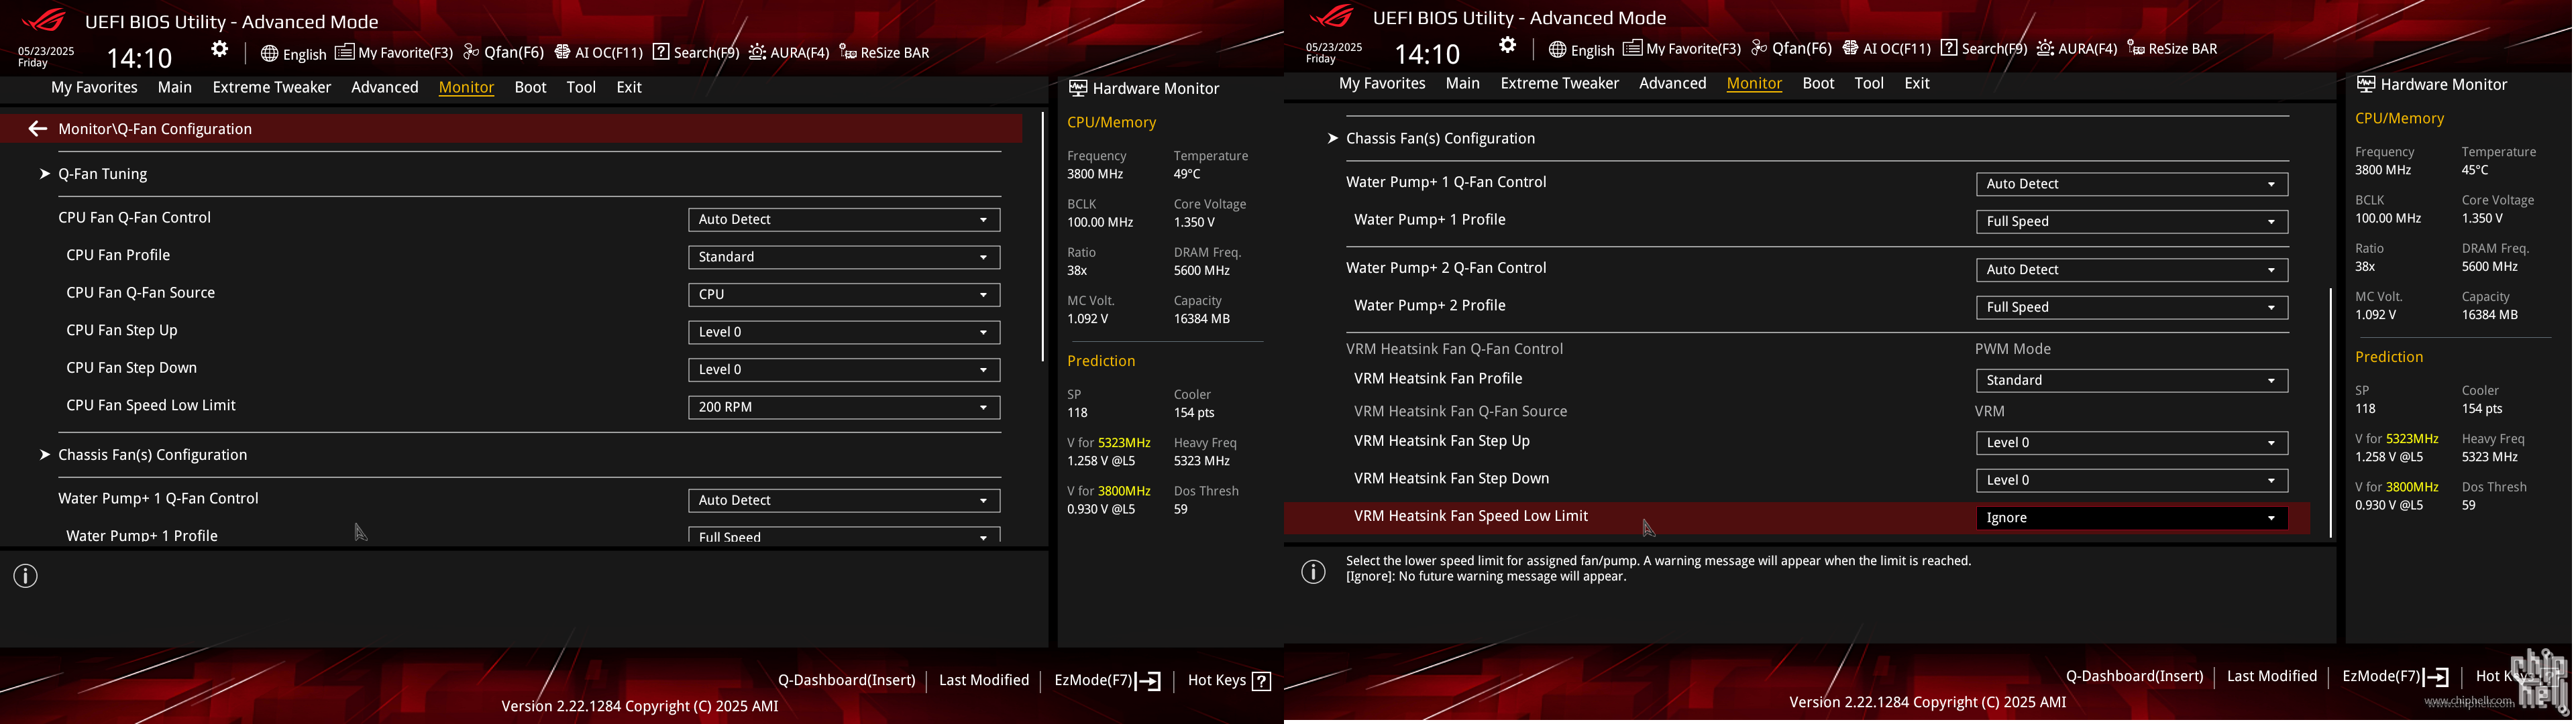Open Advanced tab in left screen

(385, 87)
